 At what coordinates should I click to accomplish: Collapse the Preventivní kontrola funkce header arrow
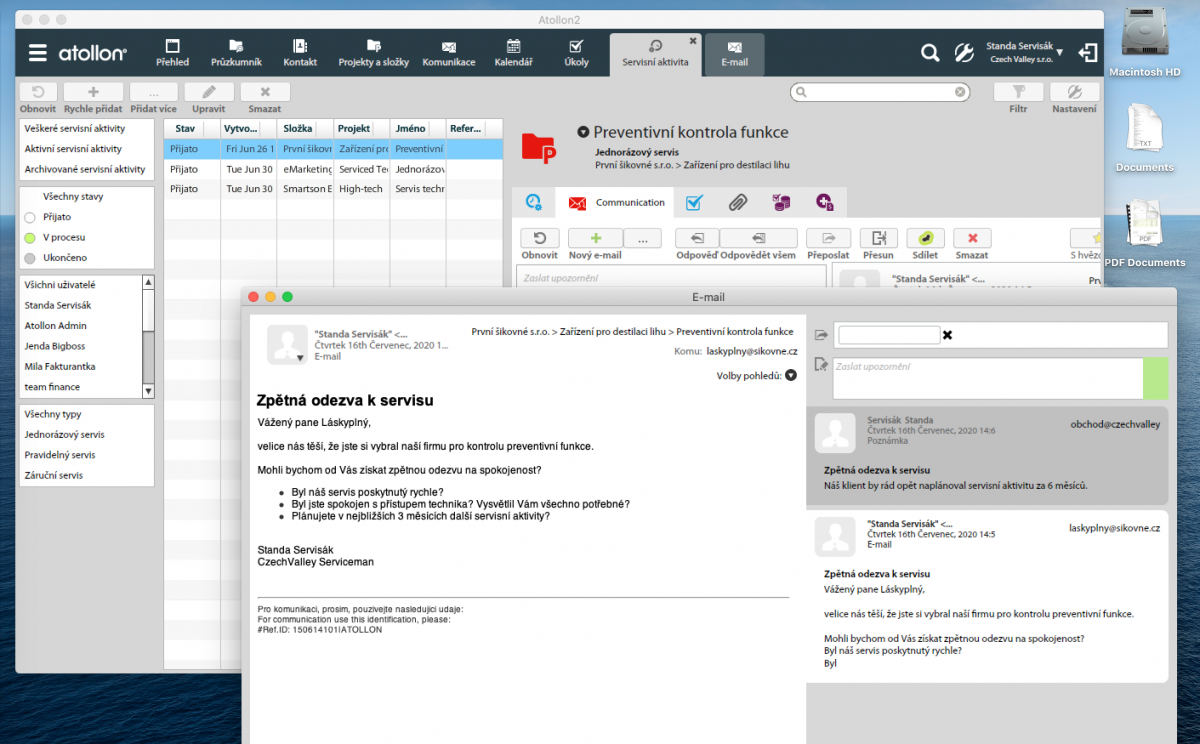tap(583, 132)
